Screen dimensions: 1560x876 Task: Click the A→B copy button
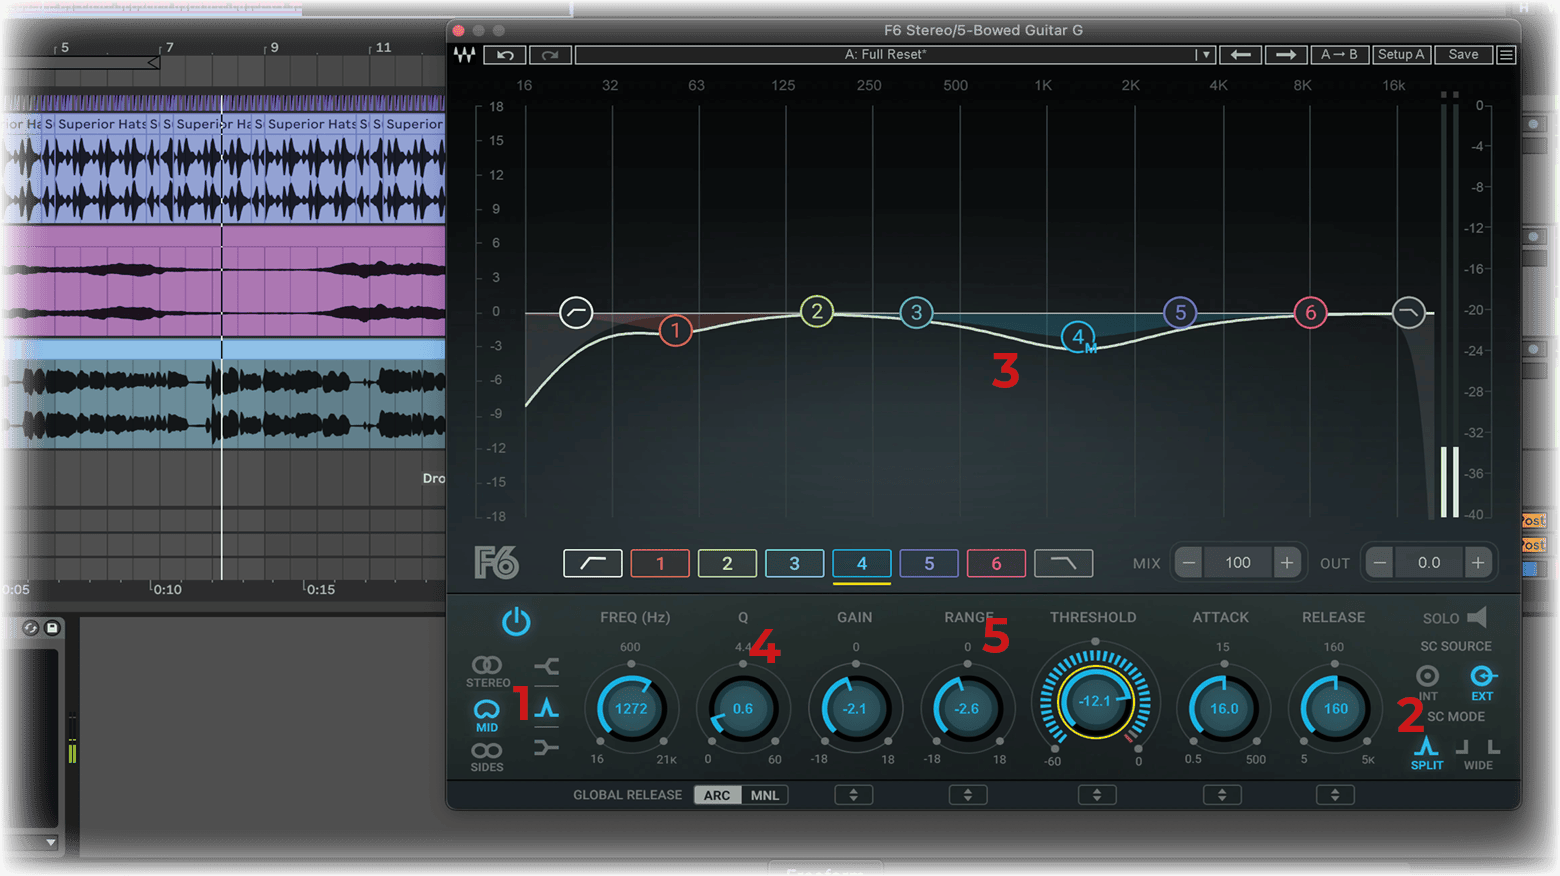[1339, 55]
